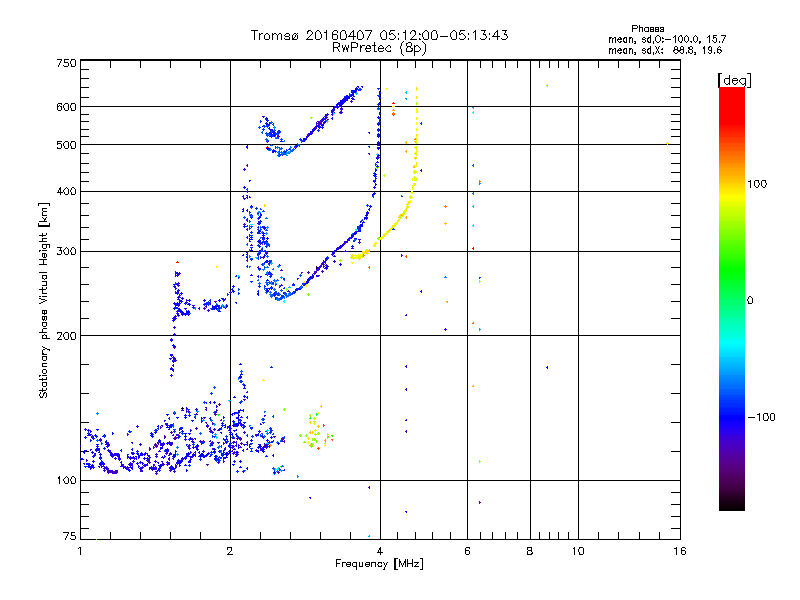Image resolution: width=800 pixels, height=600 pixels.
Task: Click the '400' y-axis tick label
Action: click(66, 192)
